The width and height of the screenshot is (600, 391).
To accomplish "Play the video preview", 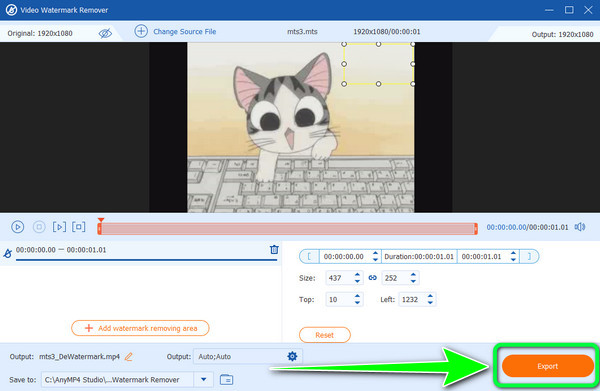I will click(x=17, y=227).
